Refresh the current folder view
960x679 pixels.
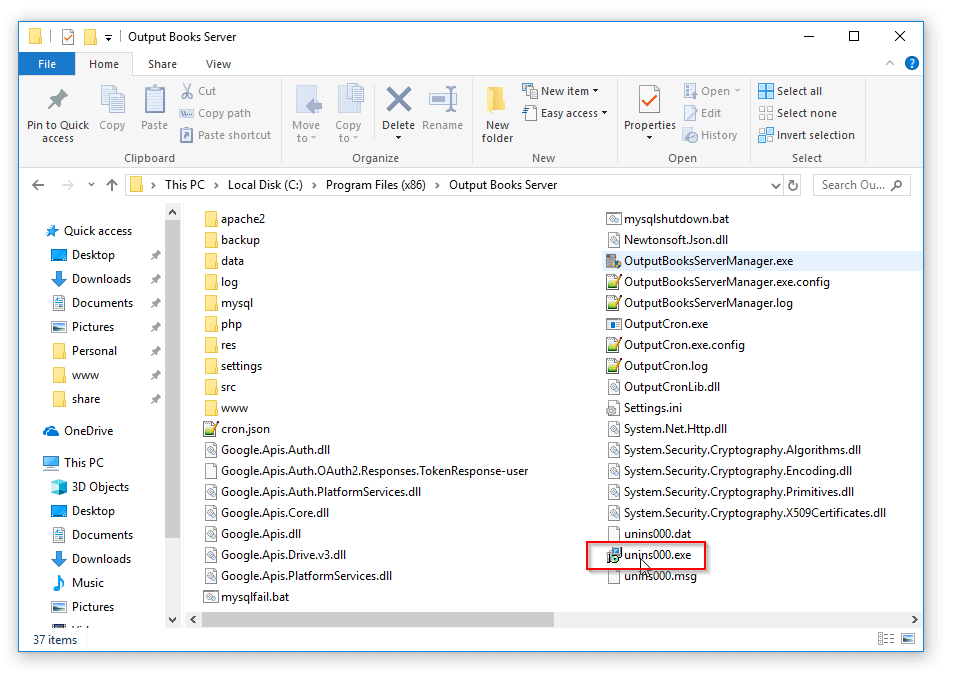pos(793,185)
